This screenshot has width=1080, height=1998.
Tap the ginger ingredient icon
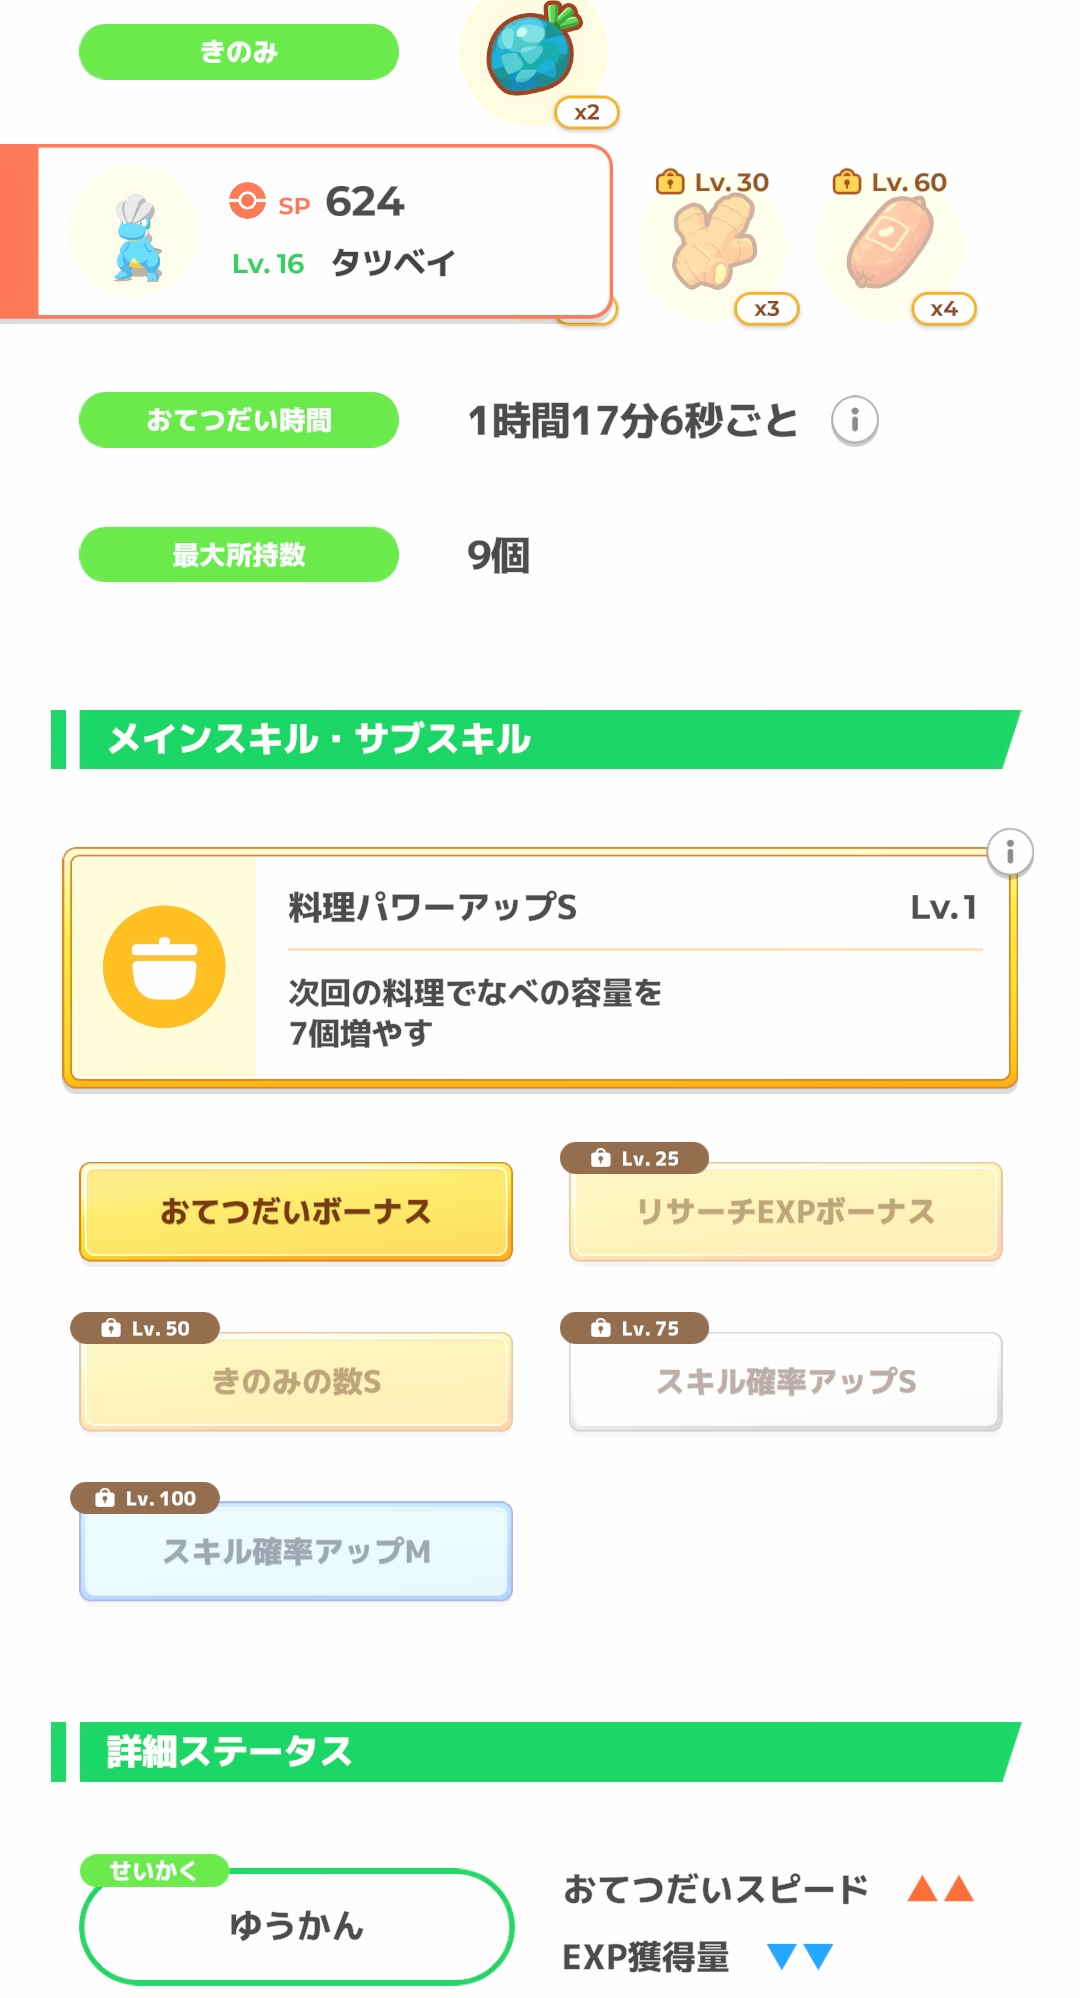point(713,243)
